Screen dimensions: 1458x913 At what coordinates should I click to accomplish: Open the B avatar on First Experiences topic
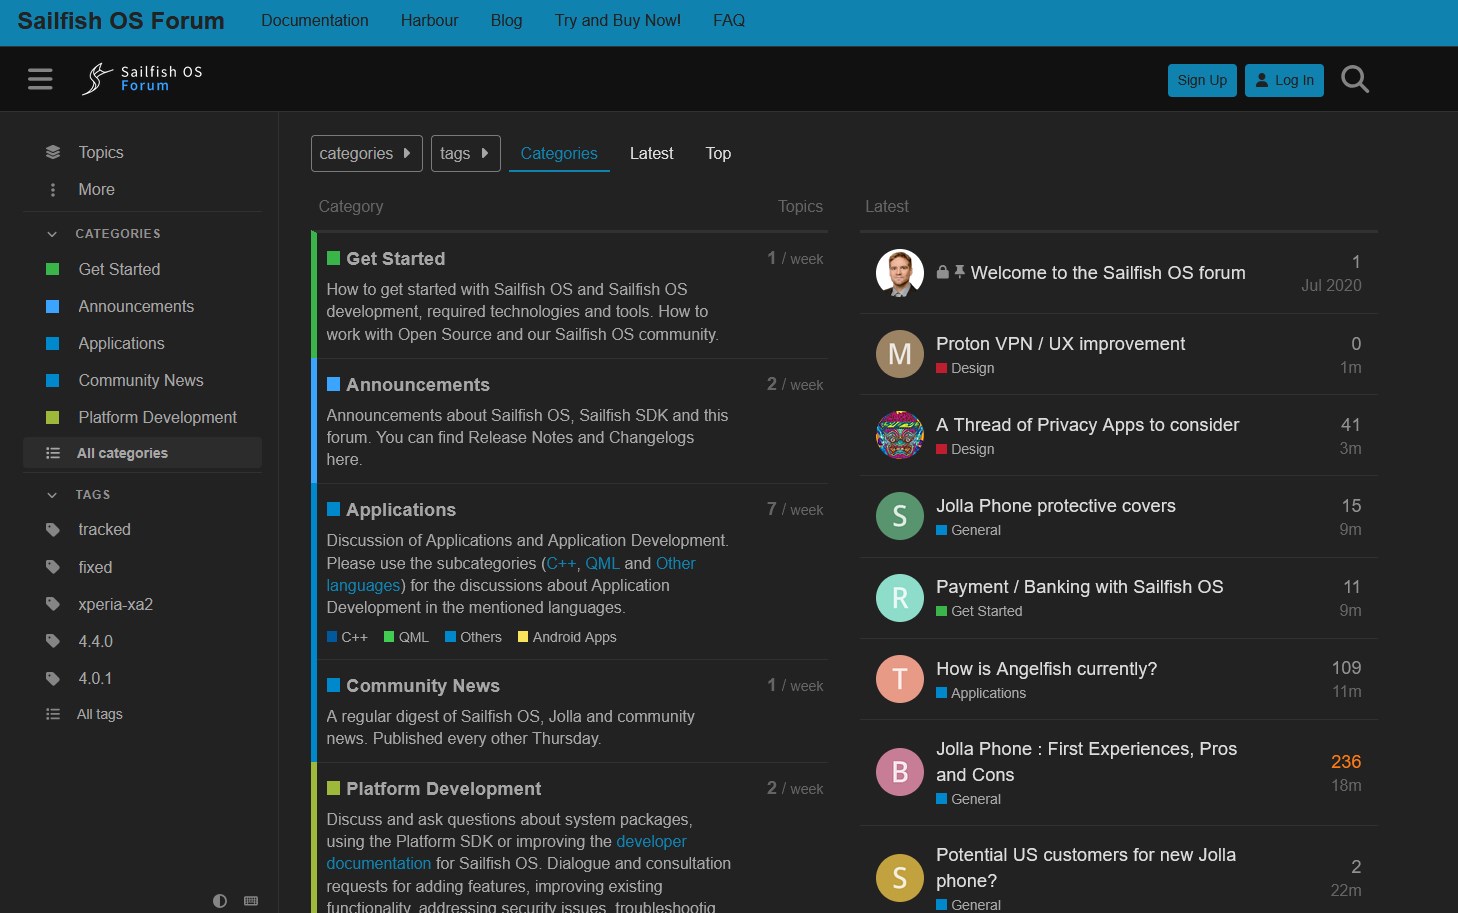tap(900, 772)
